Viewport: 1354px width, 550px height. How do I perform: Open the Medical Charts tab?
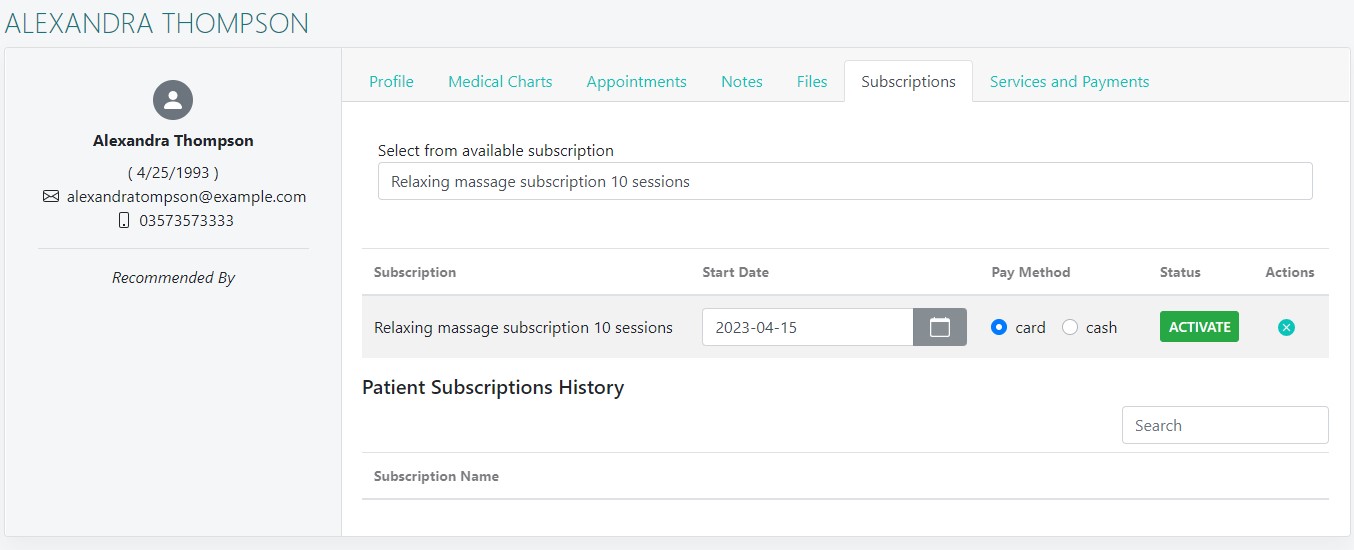(x=500, y=82)
